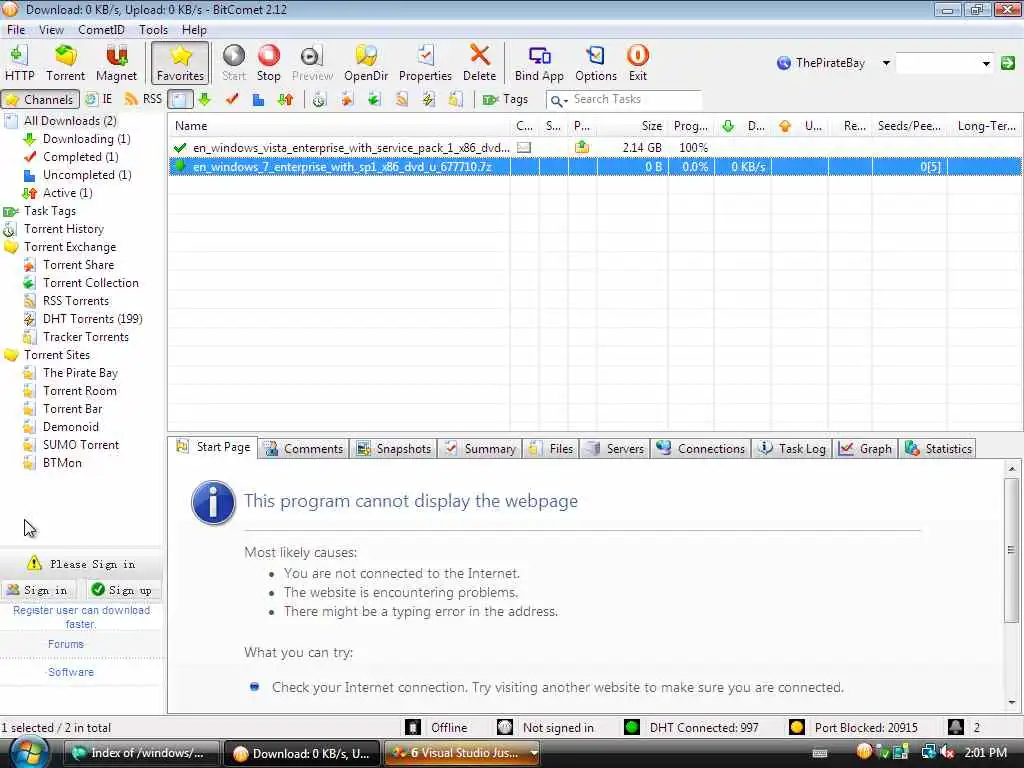Open the Tools menu
1024x768 pixels.
[x=153, y=29]
